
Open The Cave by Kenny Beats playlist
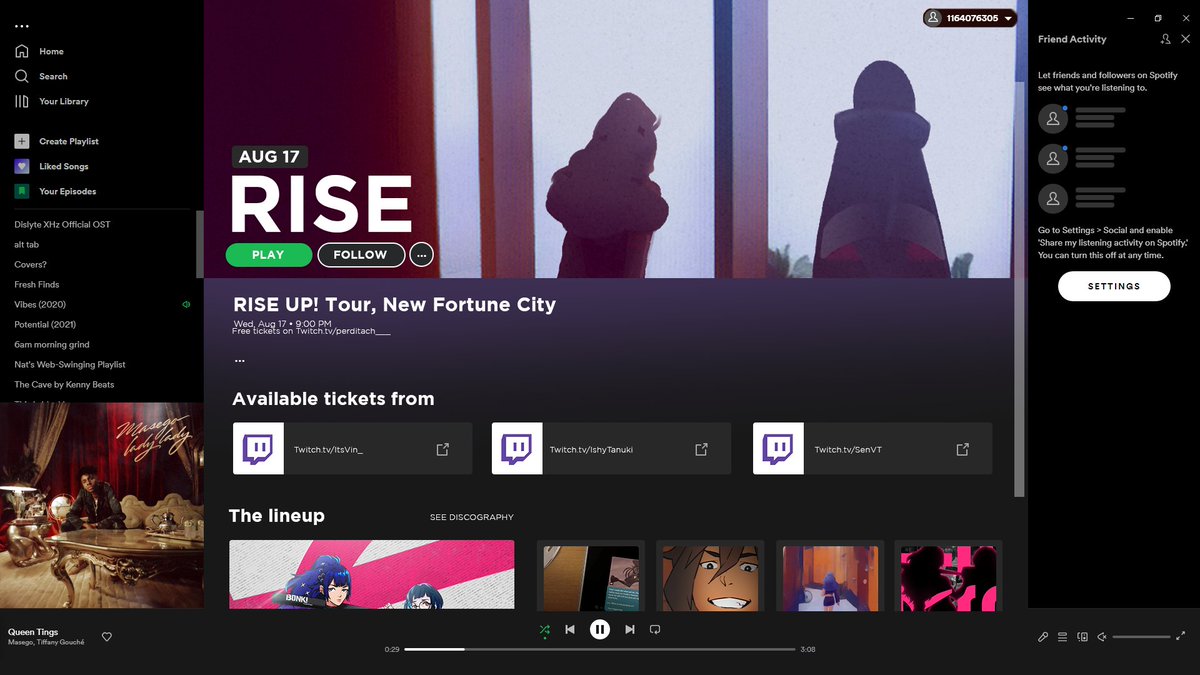tap(64, 384)
